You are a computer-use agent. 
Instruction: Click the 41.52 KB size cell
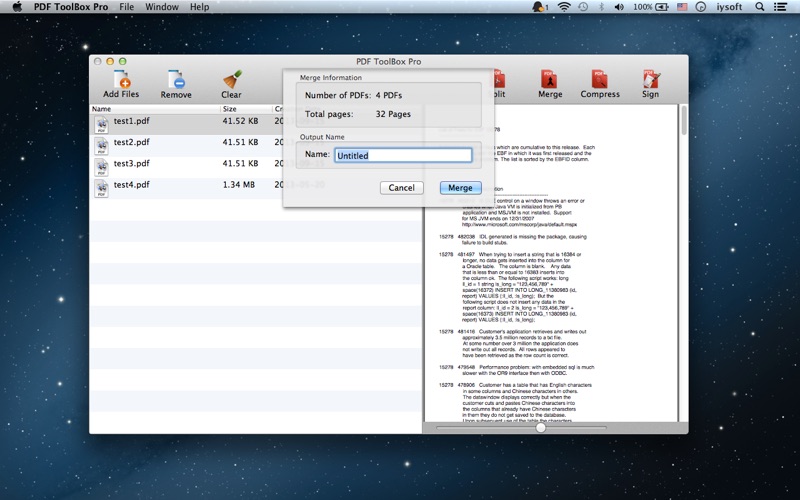[240, 121]
